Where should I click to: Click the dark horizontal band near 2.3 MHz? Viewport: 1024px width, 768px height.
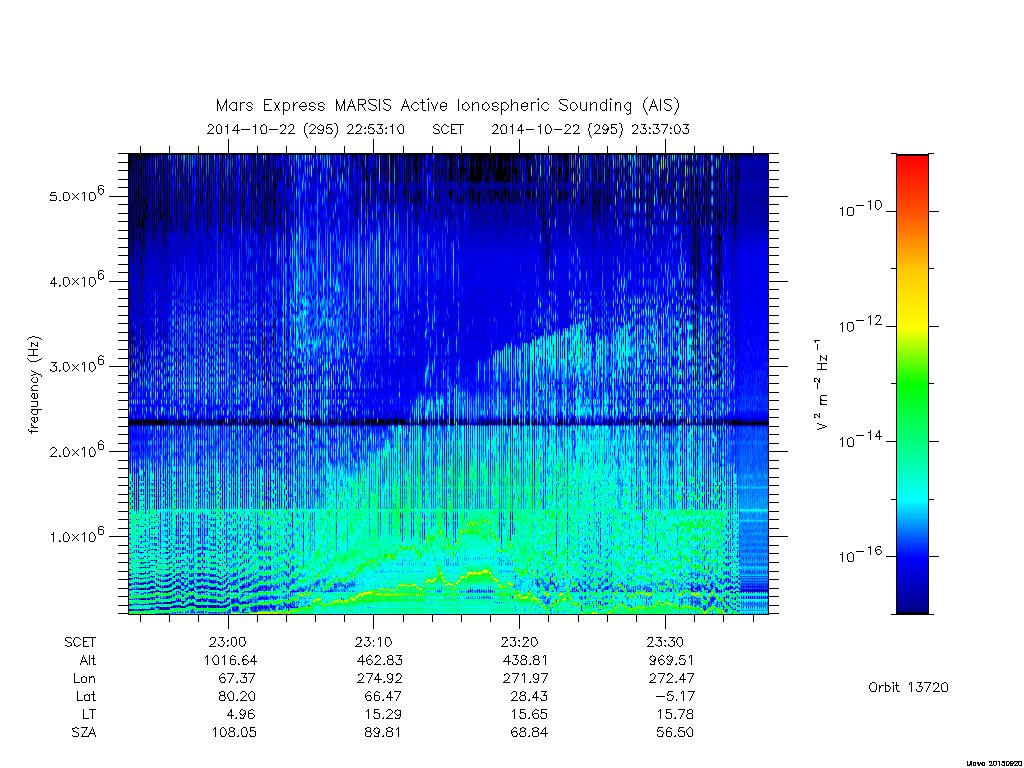pos(449,423)
